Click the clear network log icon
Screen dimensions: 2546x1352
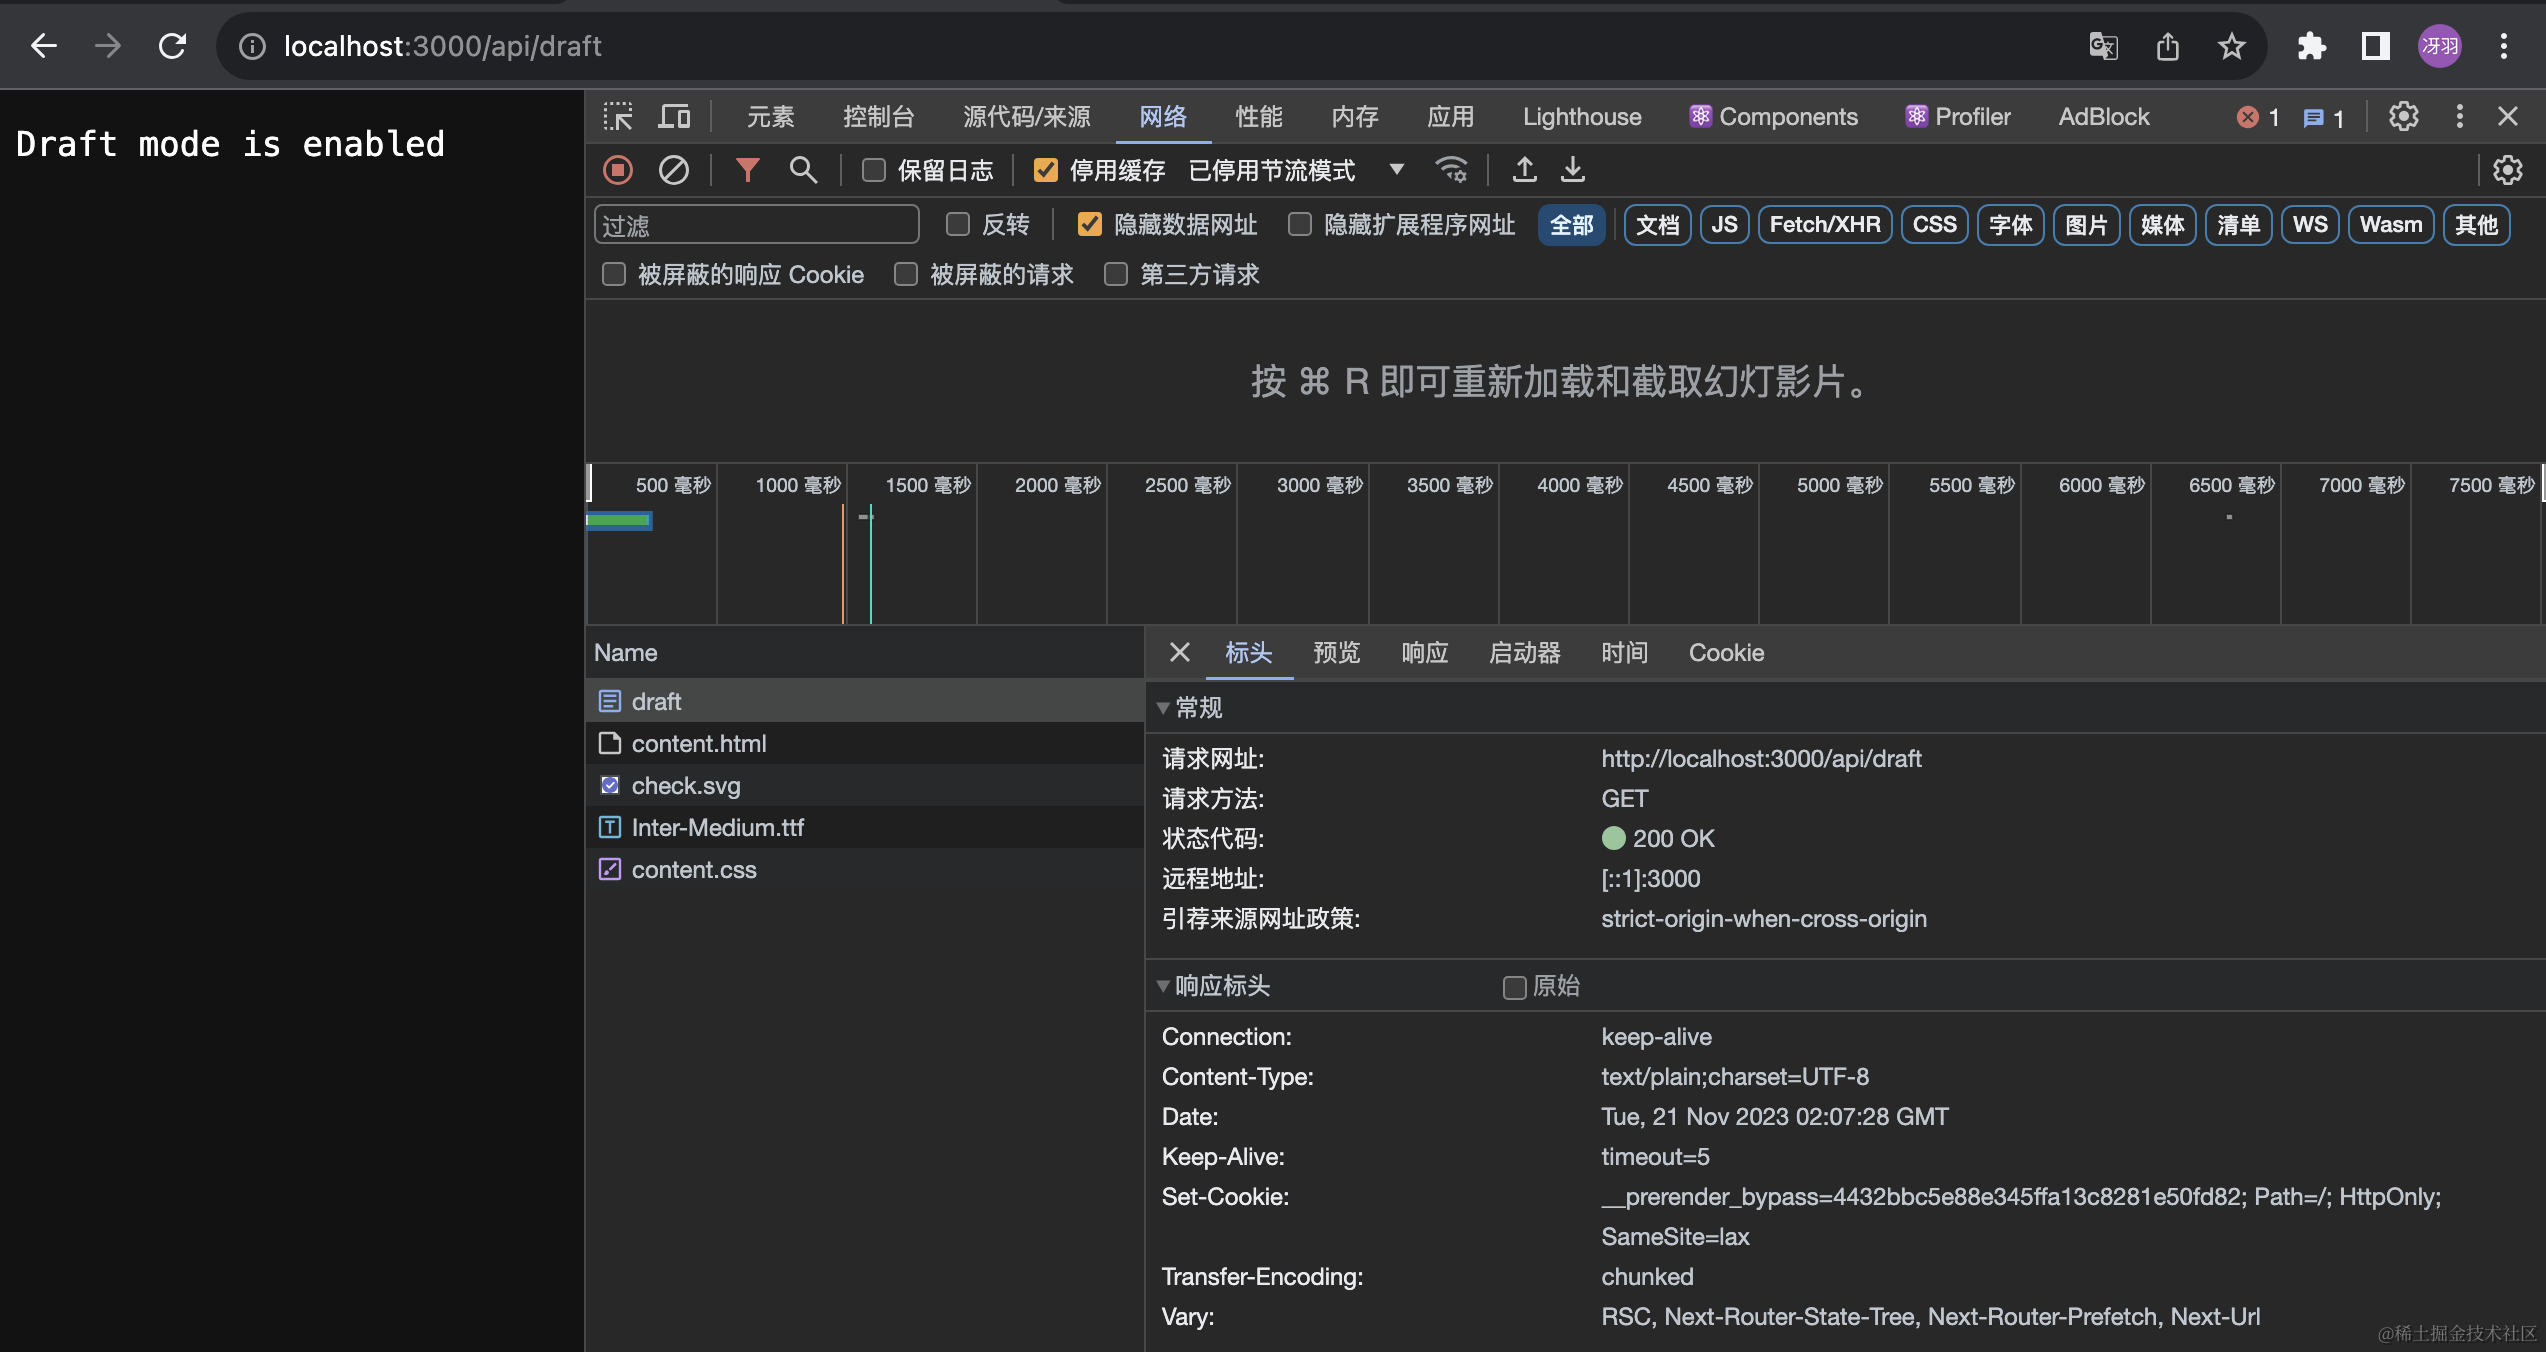coord(673,170)
